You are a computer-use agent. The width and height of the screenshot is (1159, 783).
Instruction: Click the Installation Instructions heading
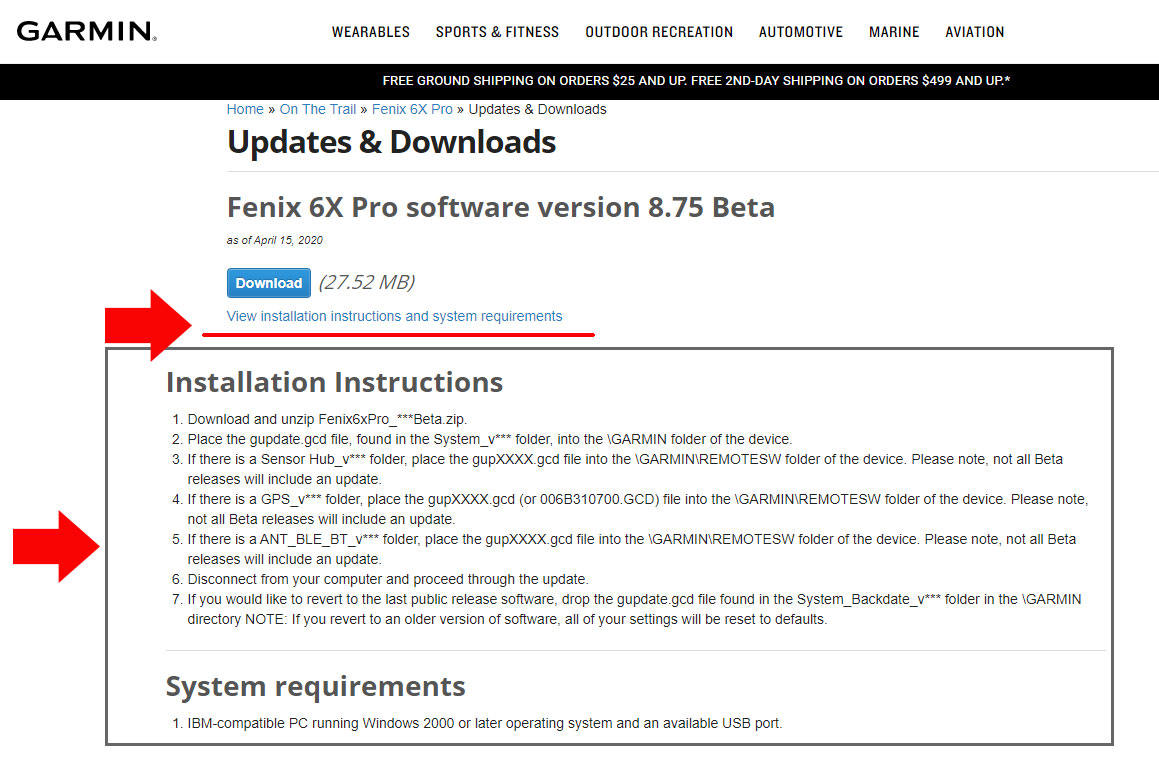tap(334, 382)
